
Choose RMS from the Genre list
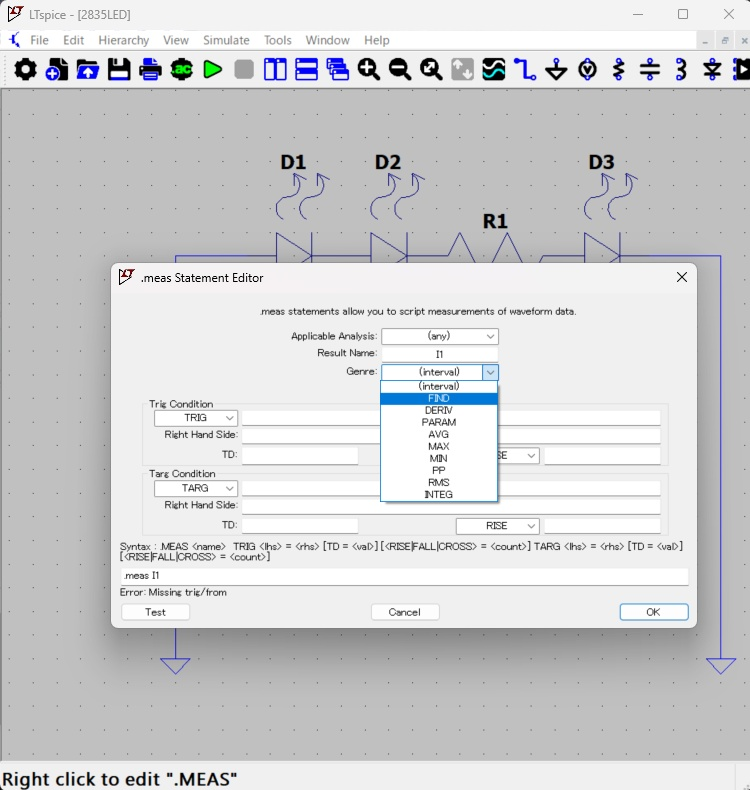pyautogui.click(x=439, y=483)
